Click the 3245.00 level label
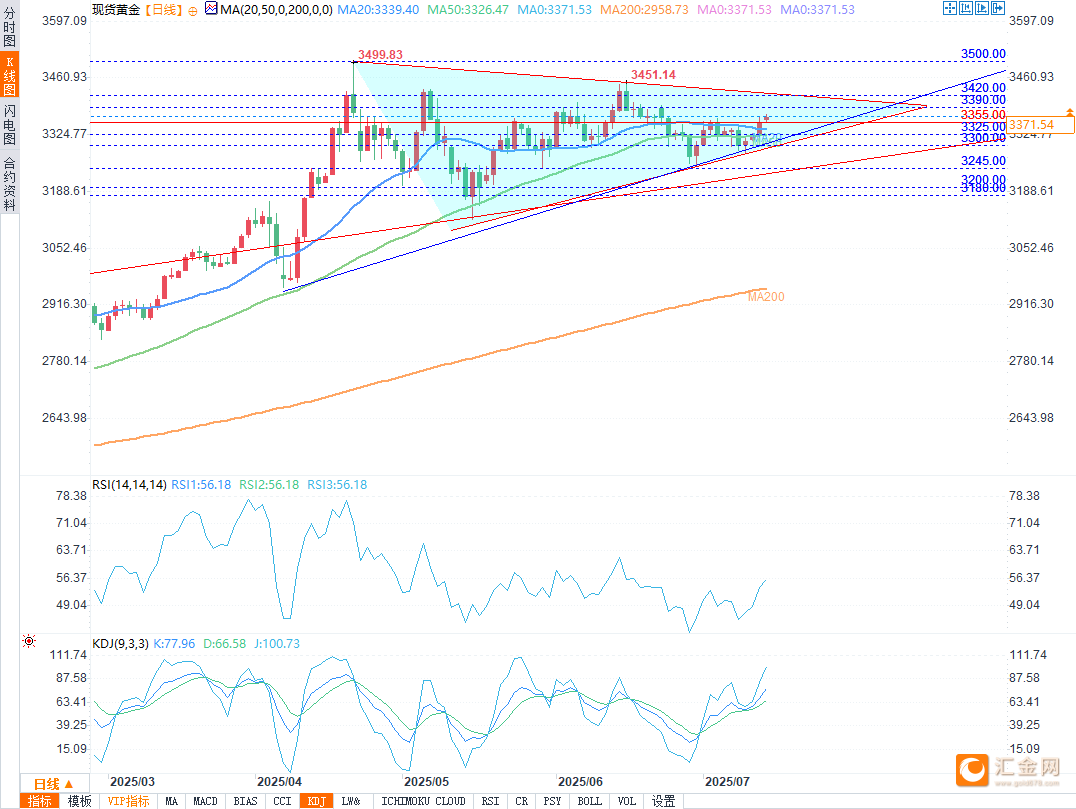This screenshot has height=809, width=1076. click(983, 161)
